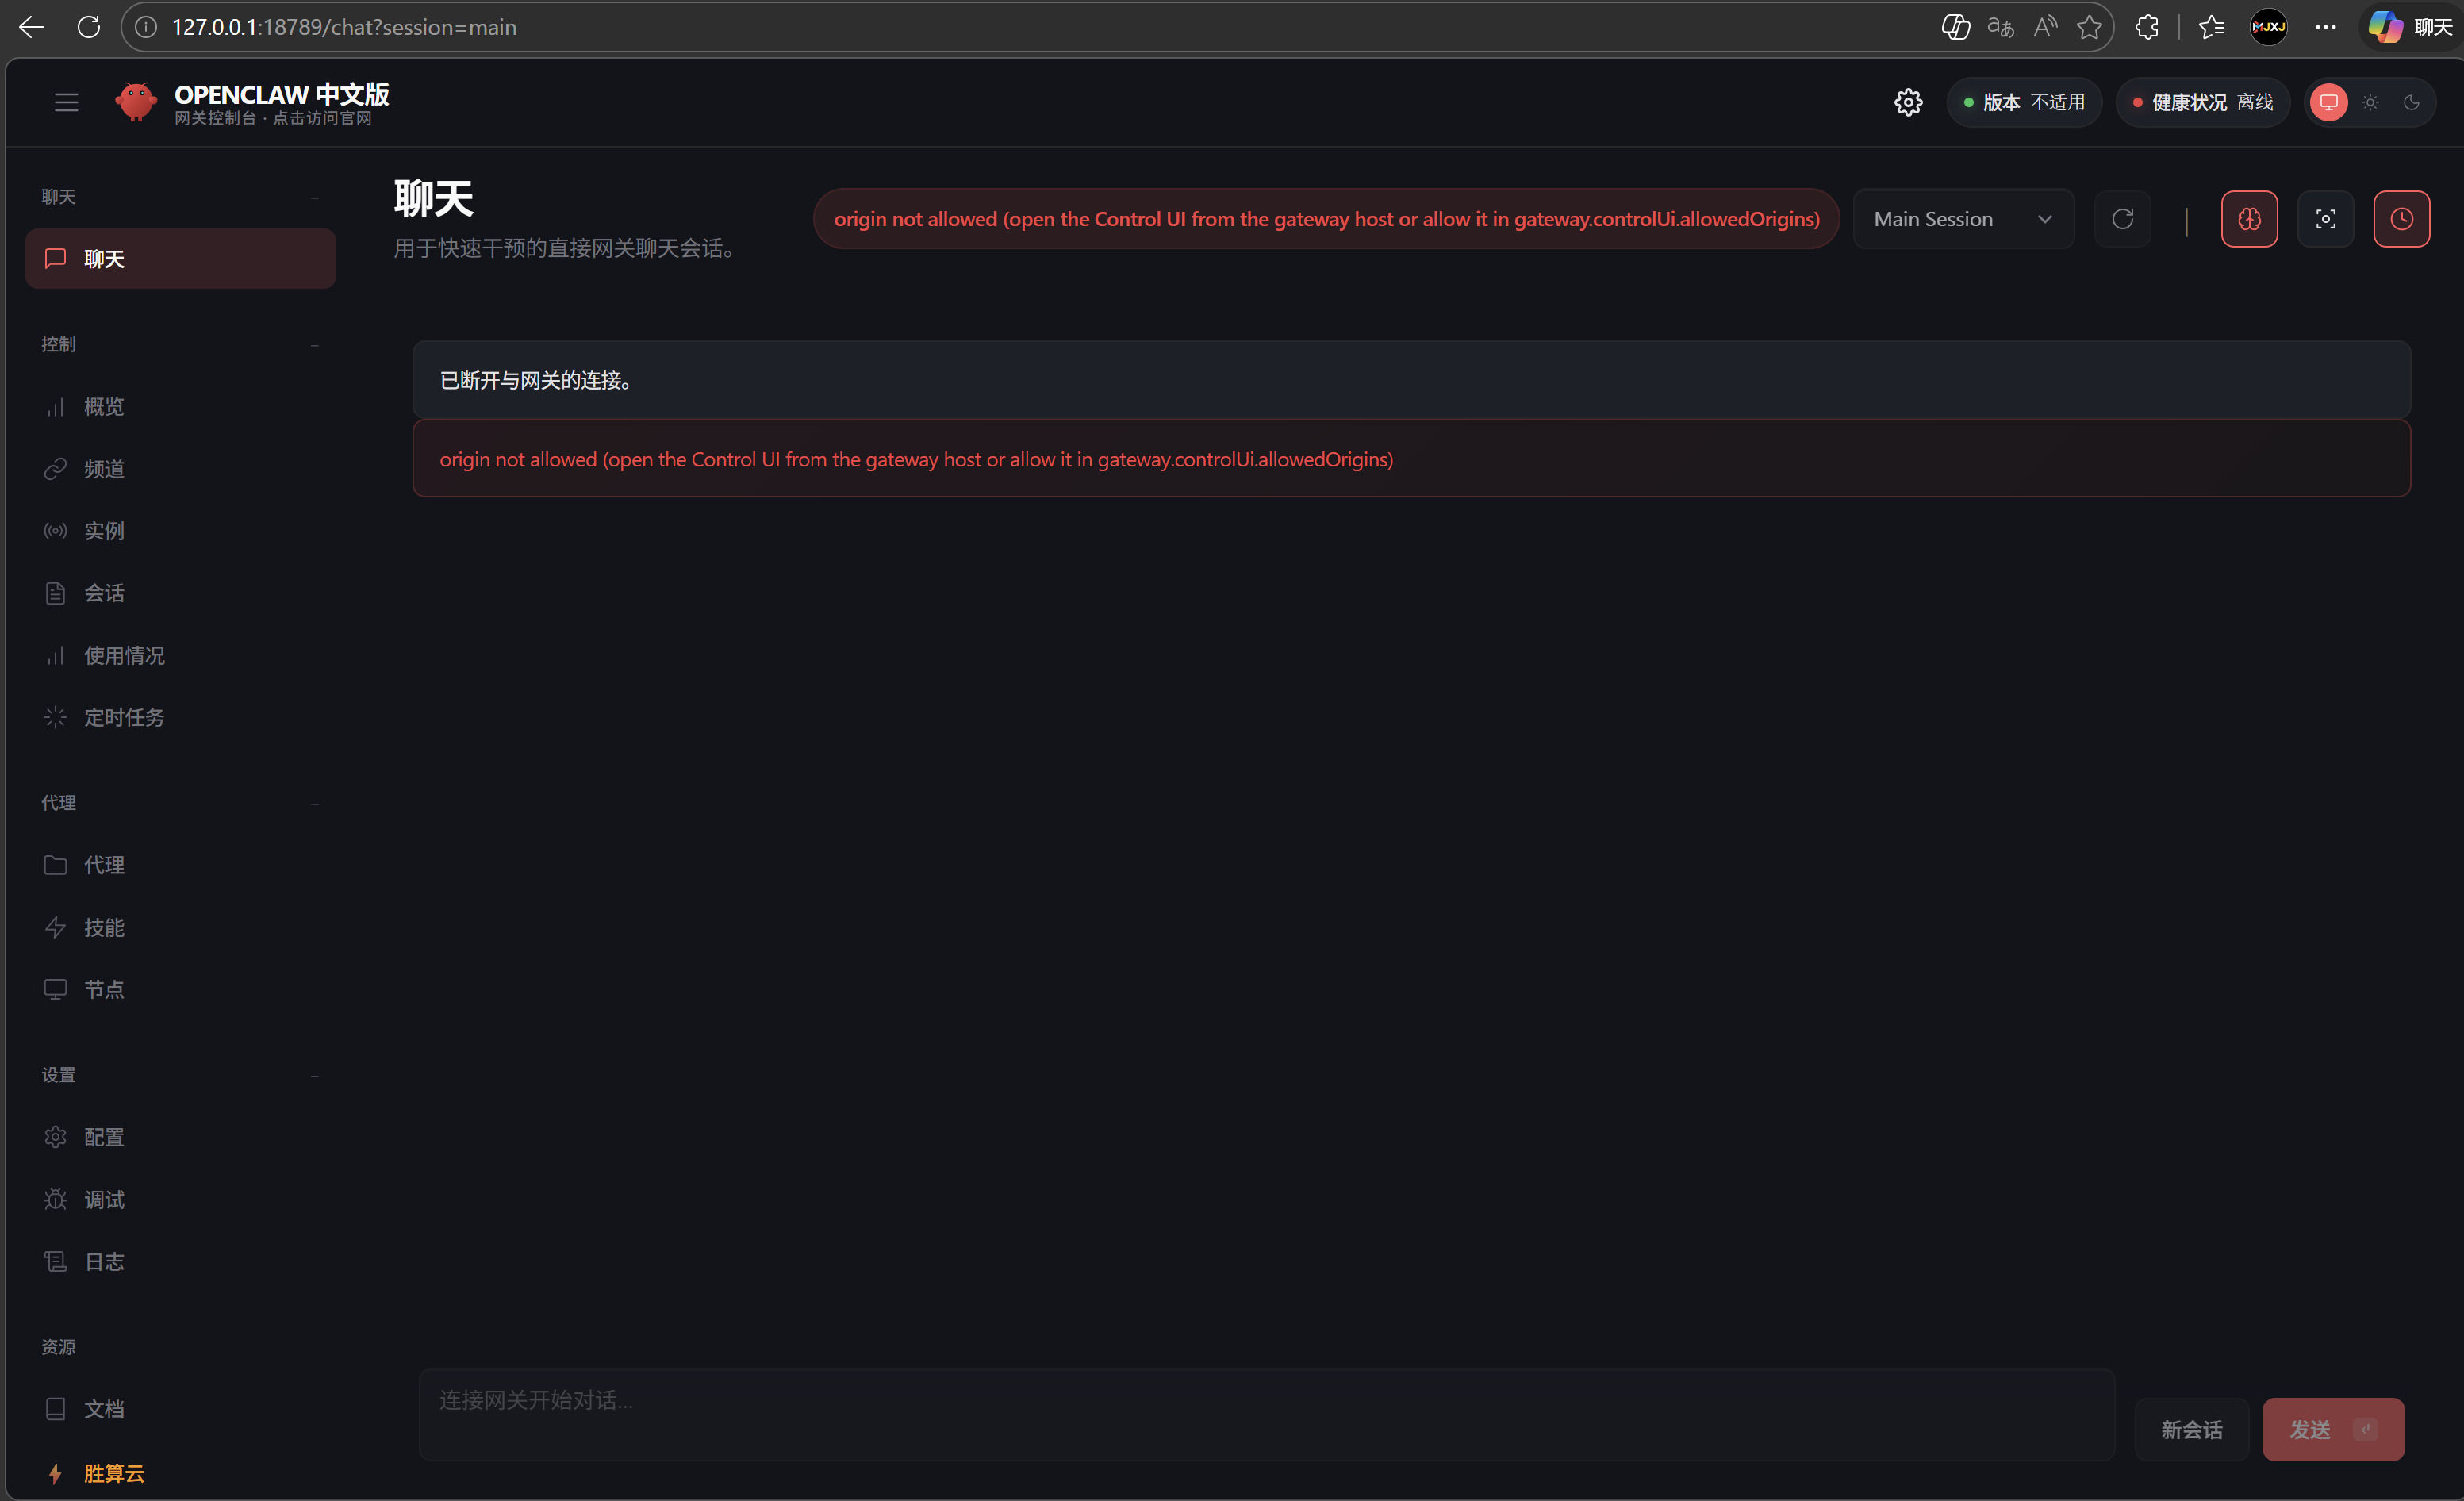Viewport: 2464px width, 1501px height.
Task: Switch to light theme using sun icon
Action: pos(2370,102)
